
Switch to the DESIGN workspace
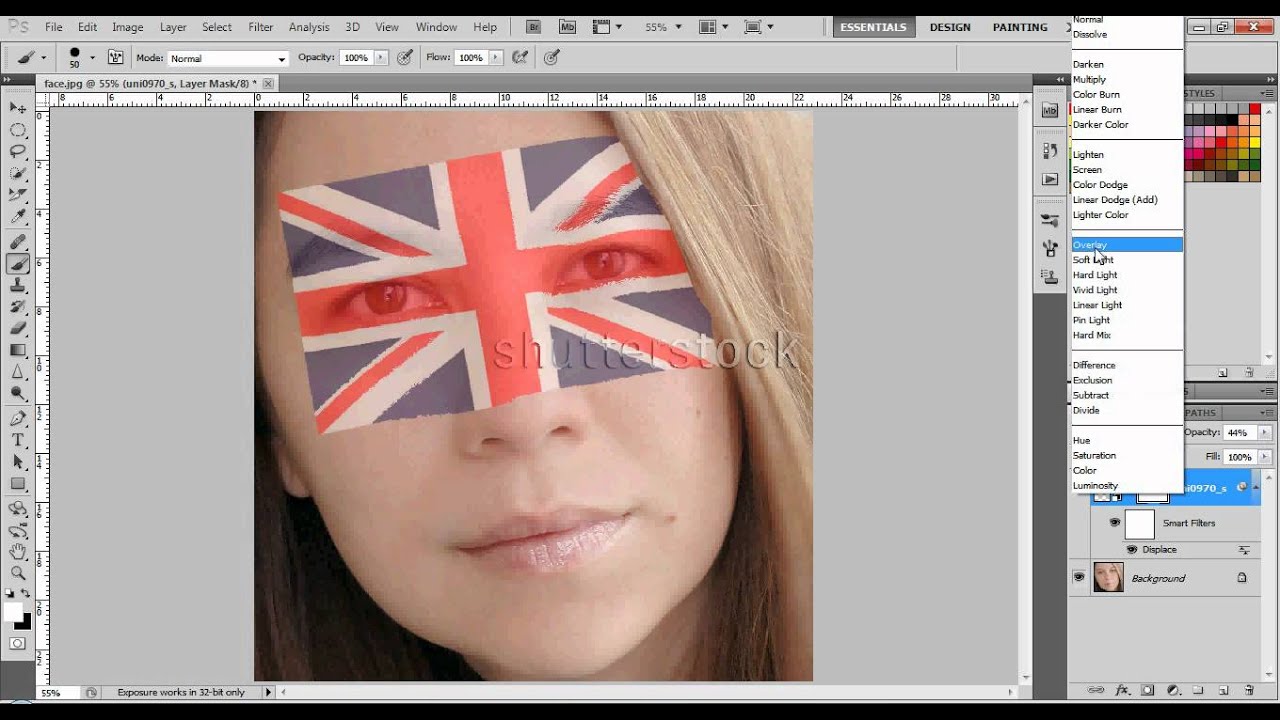coord(950,27)
